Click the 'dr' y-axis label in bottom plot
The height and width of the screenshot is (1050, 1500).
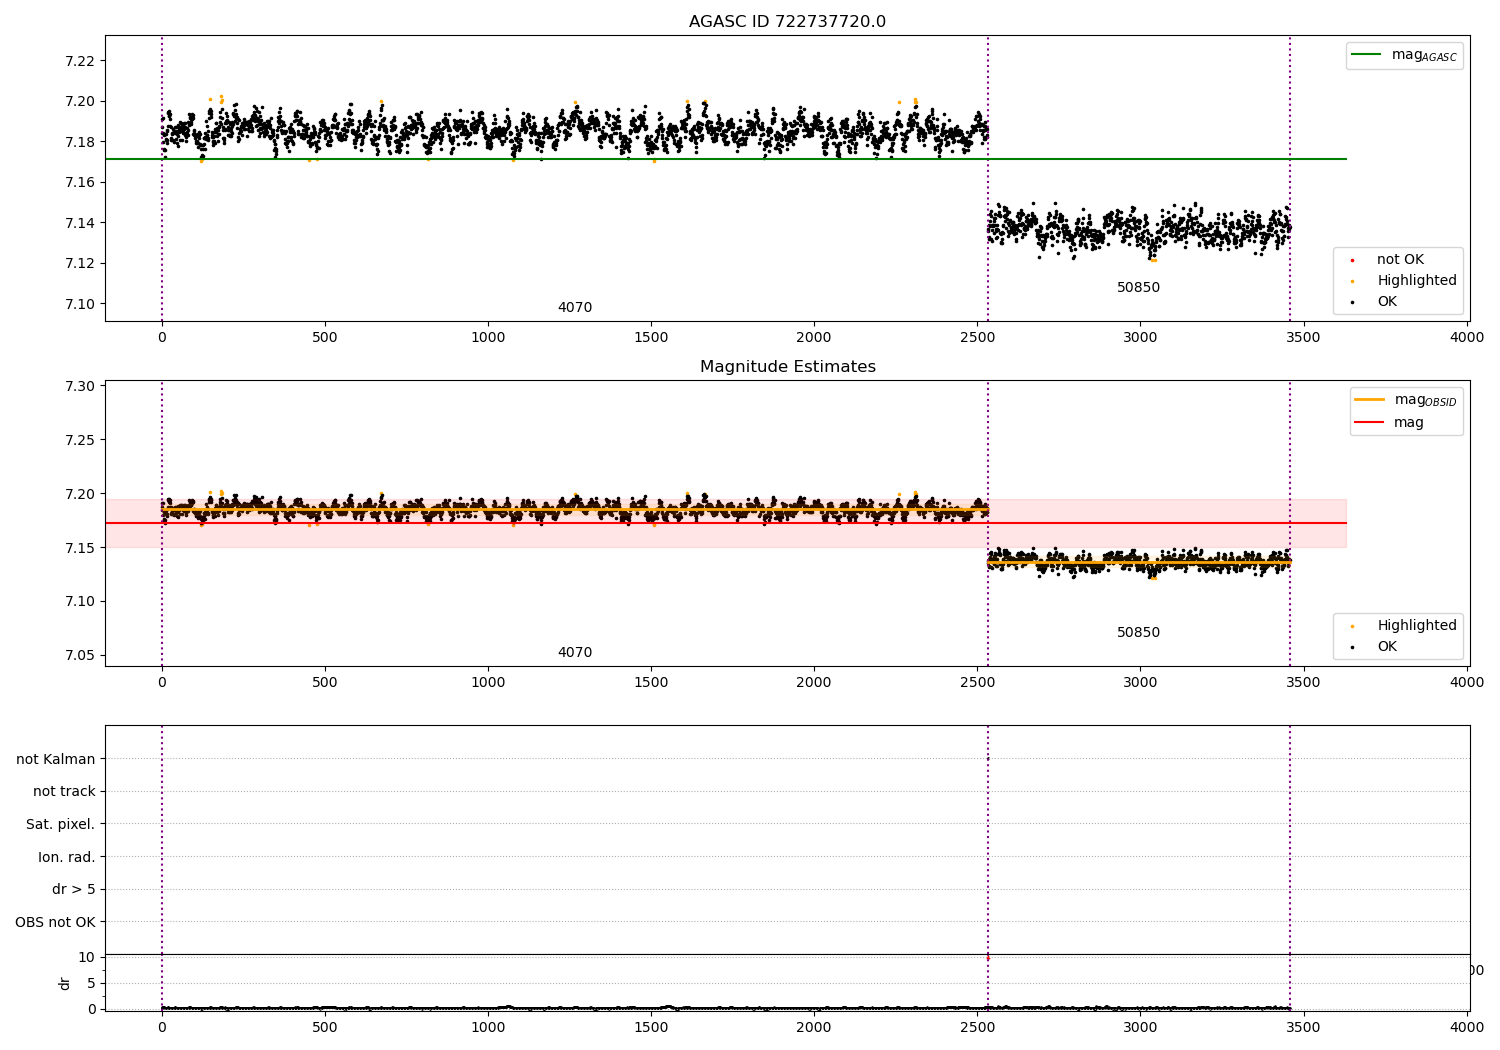click(x=65, y=983)
